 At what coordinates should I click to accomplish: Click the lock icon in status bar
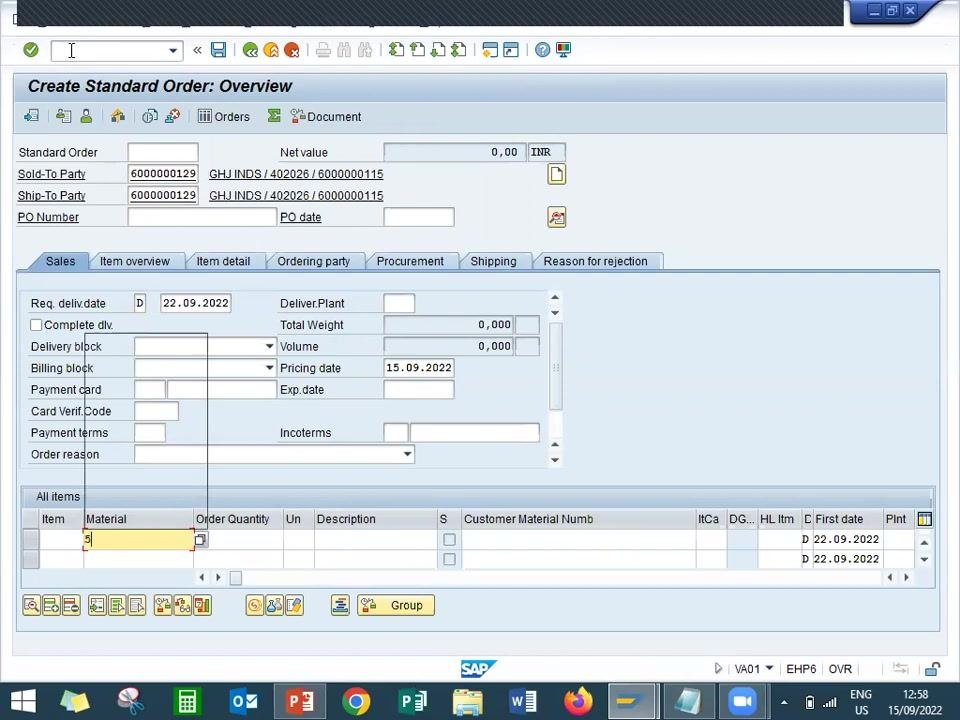pos(932,669)
